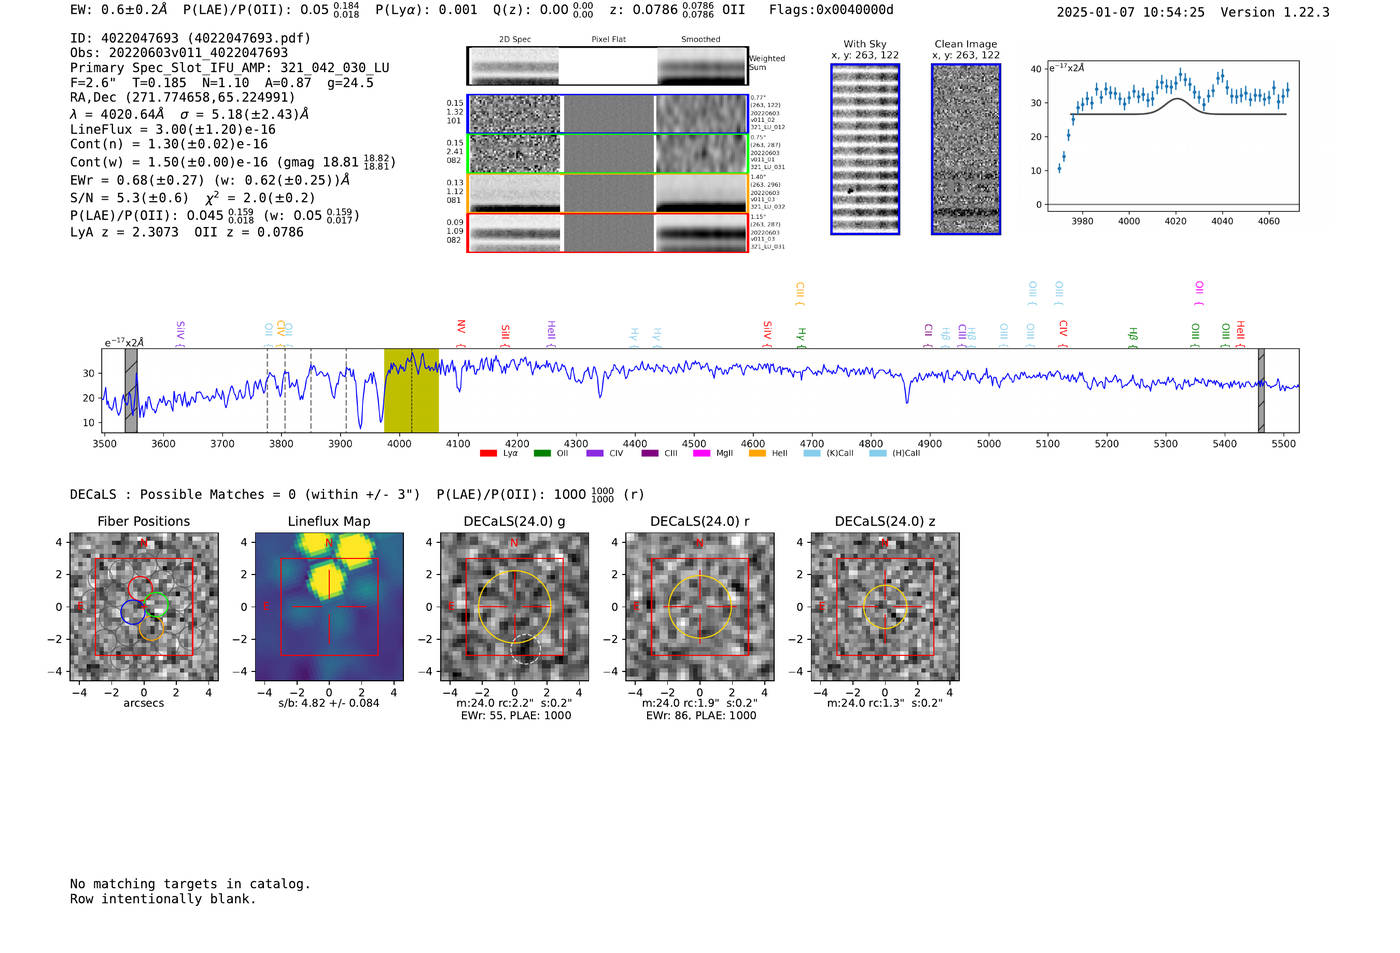
Task: Select the 2025-01-07 10:54:25 timestamp
Action: [1131, 12]
